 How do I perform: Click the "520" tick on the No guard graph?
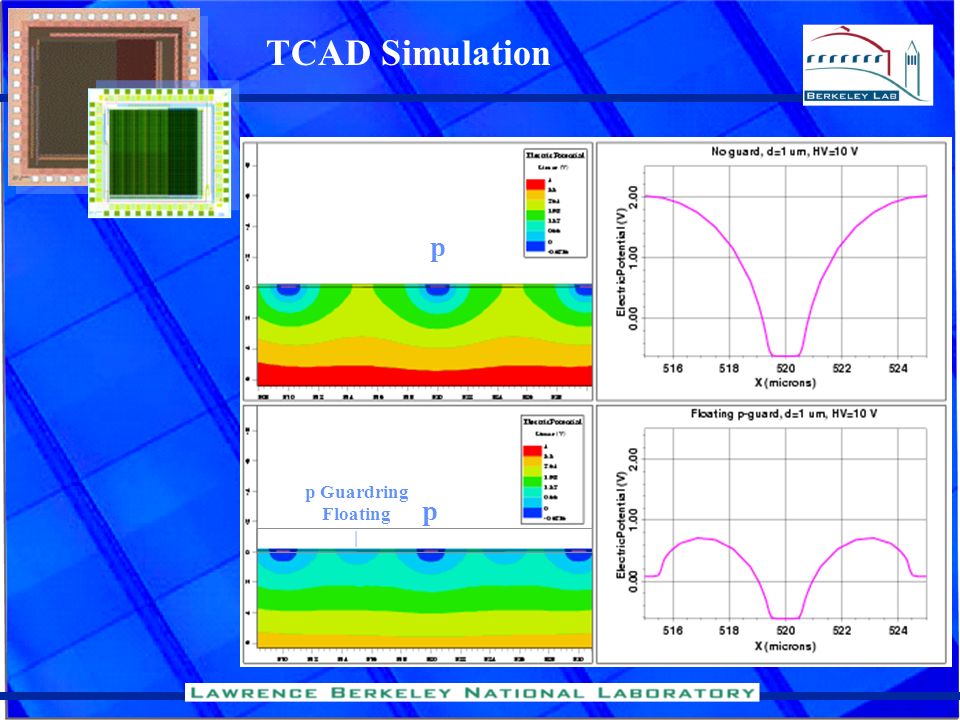786,368
